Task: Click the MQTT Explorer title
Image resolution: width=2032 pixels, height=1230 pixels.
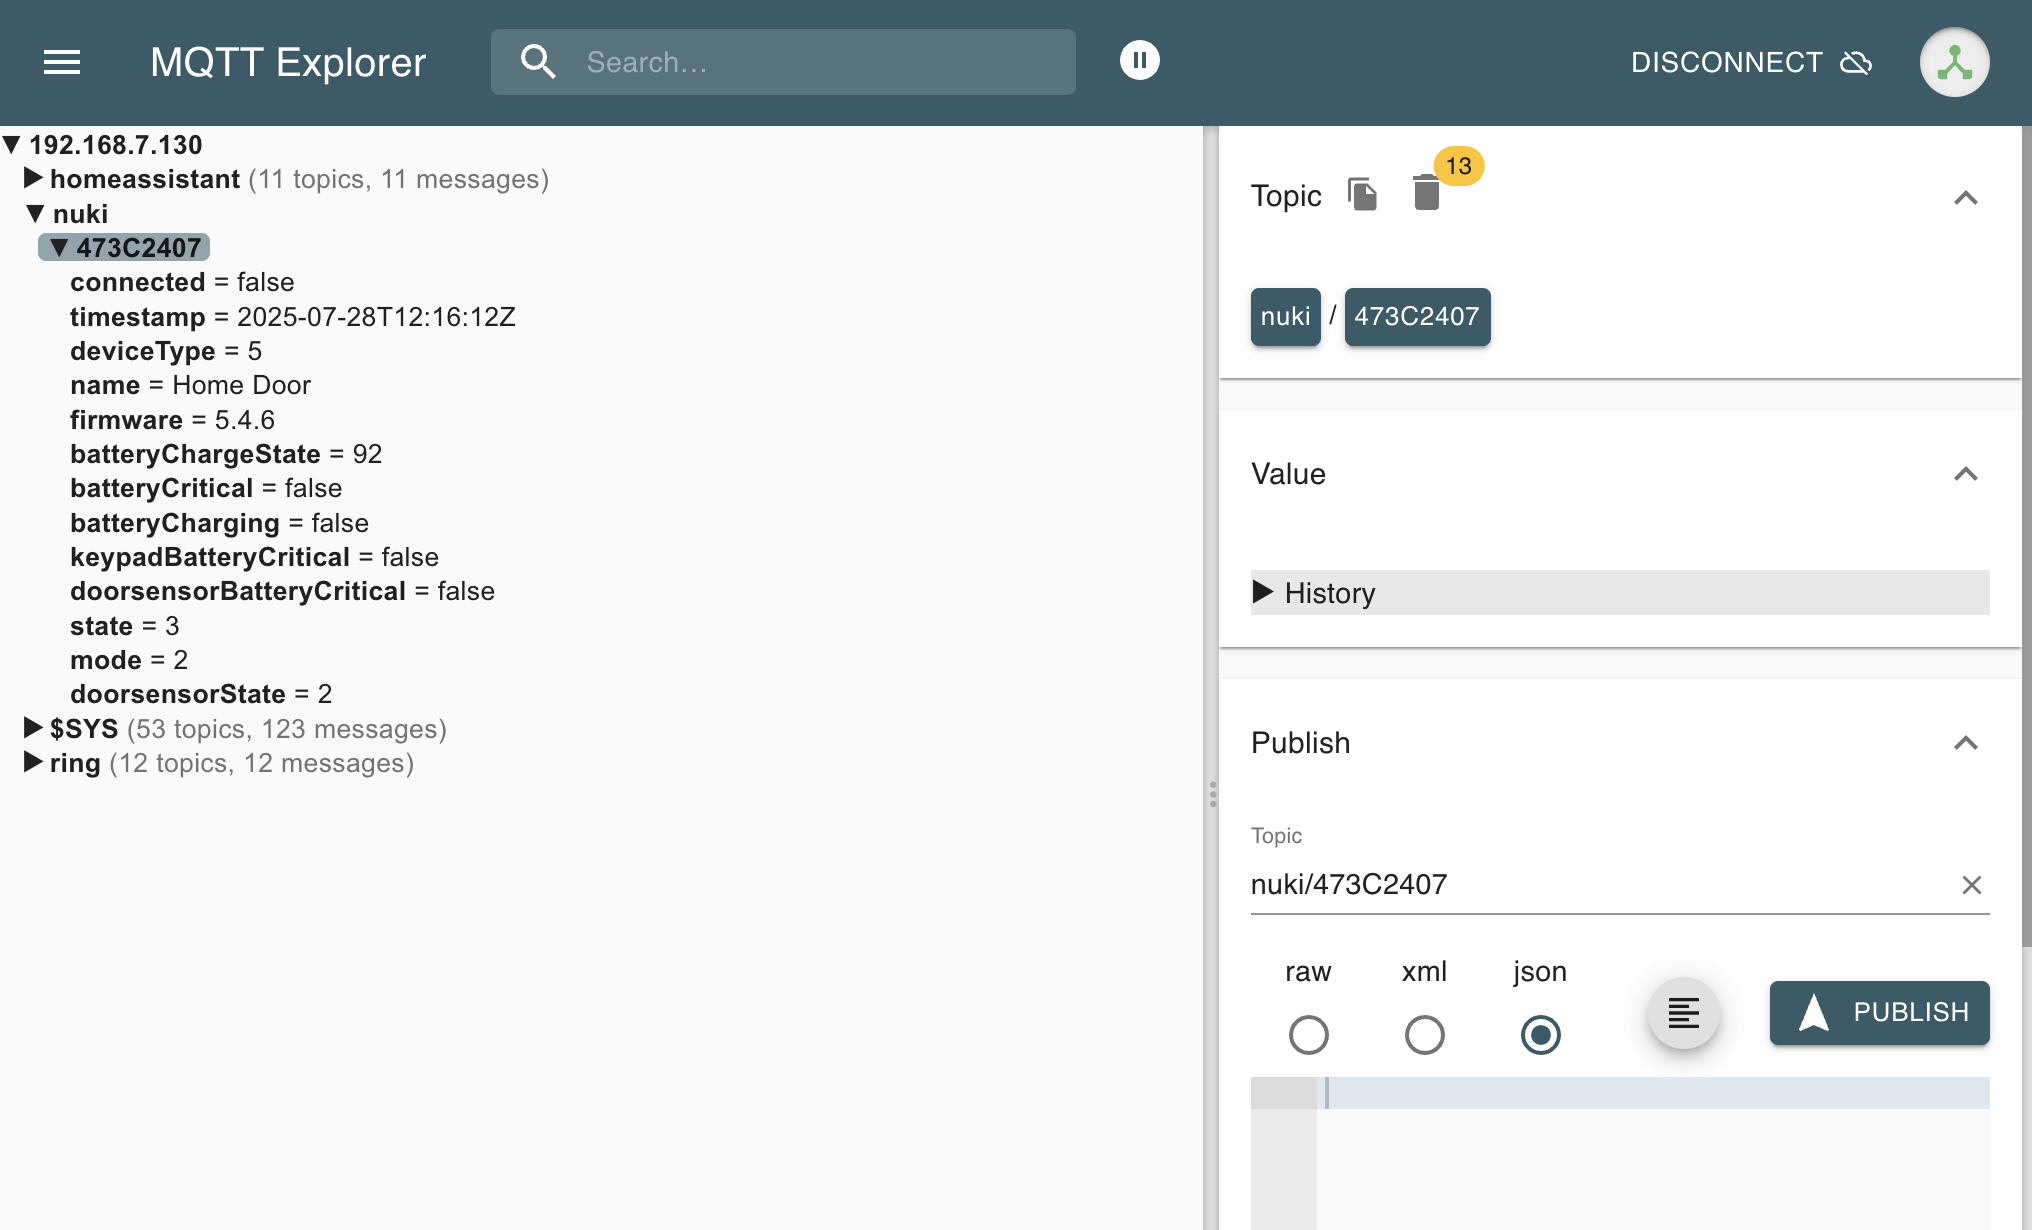Action: click(x=288, y=62)
